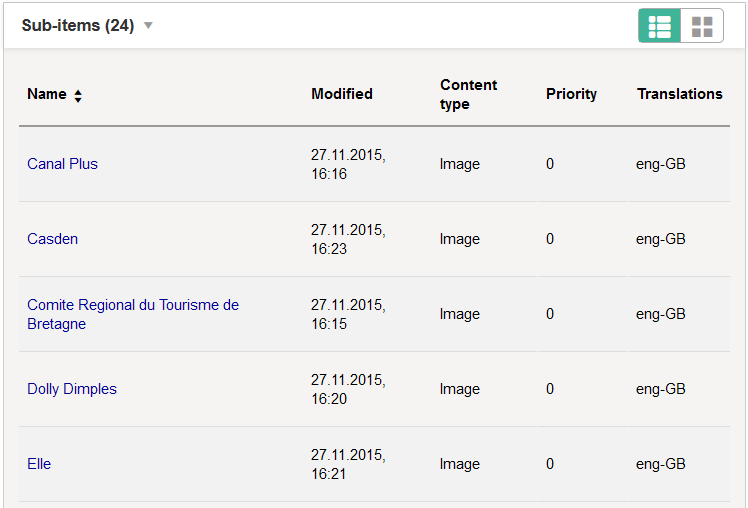This screenshot has width=748, height=508.
Task: Click Elle's Image content type cell
Action: [460, 464]
